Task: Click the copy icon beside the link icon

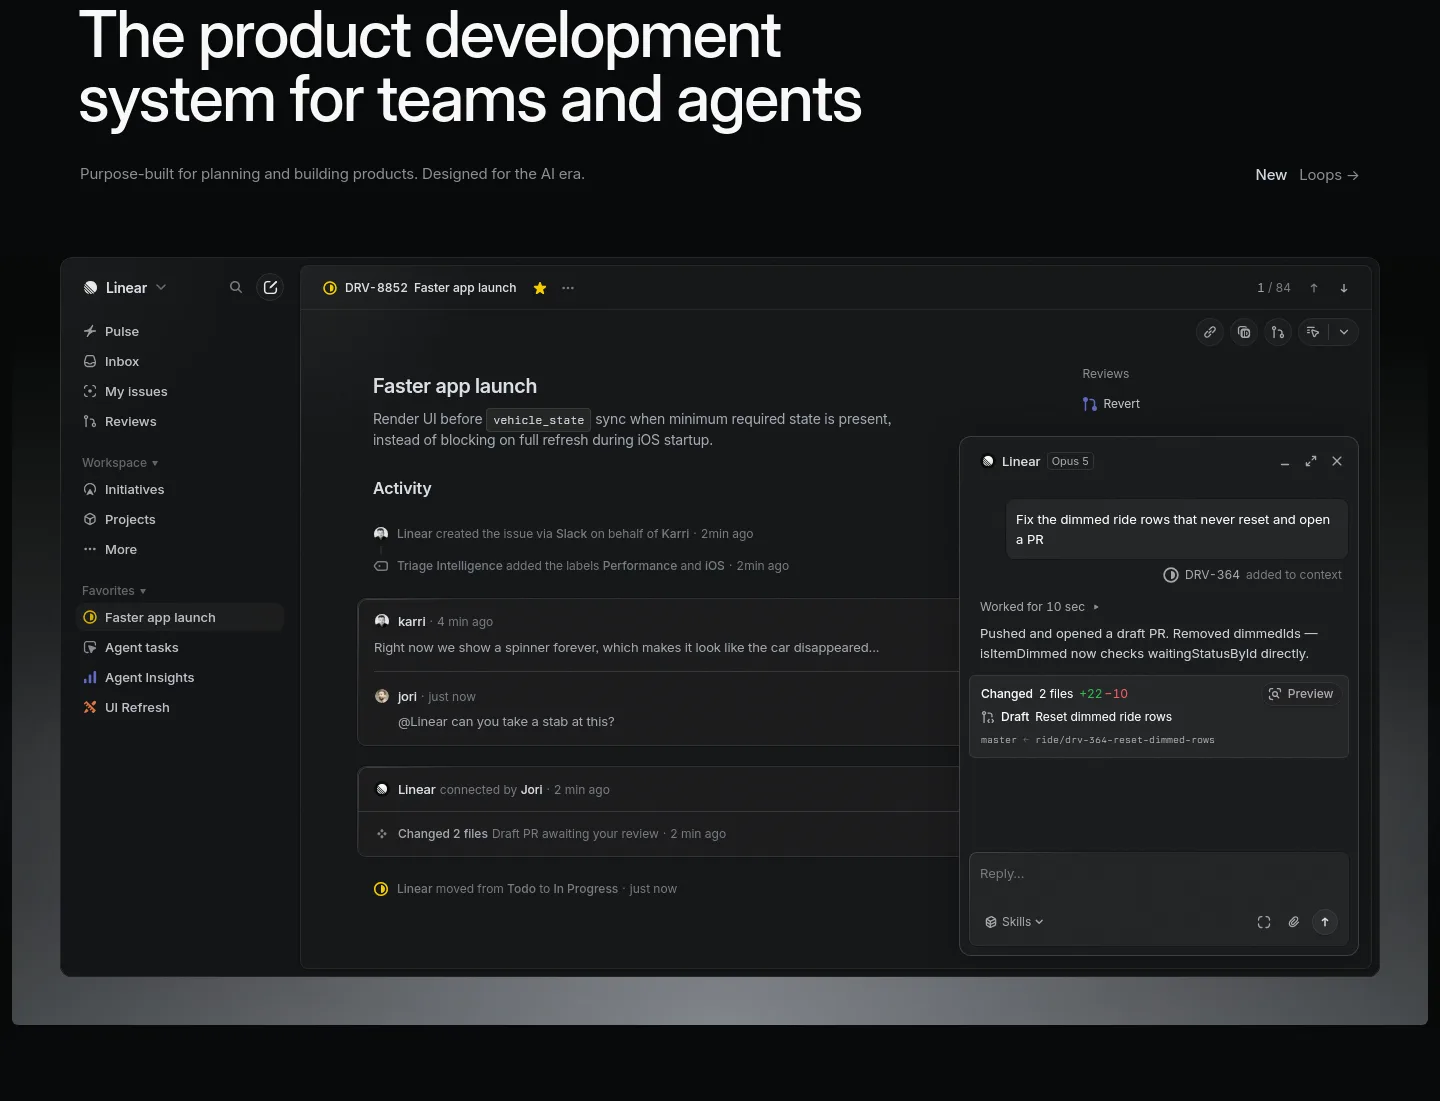Action: tap(1244, 332)
